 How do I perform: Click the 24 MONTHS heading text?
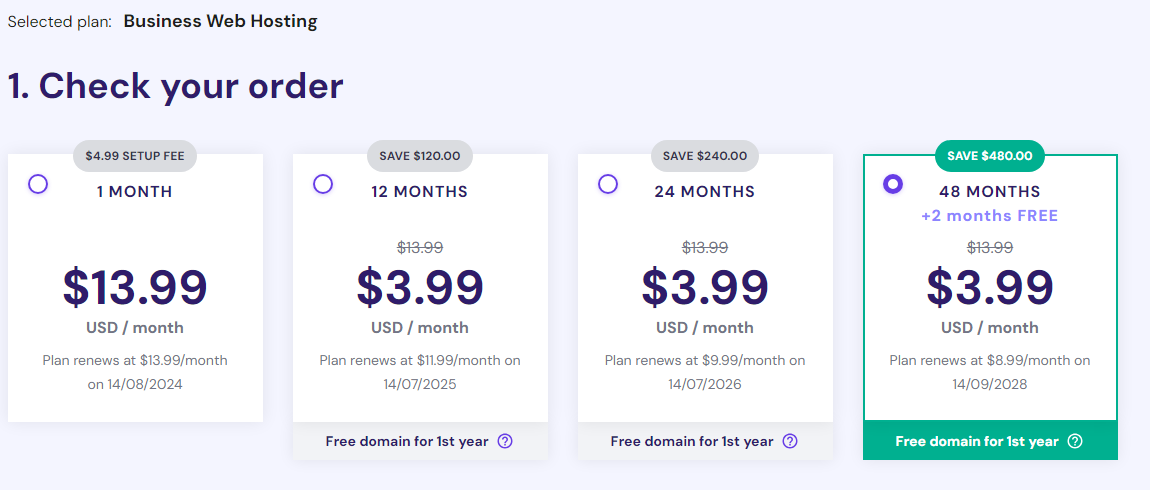[x=705, y=192]
